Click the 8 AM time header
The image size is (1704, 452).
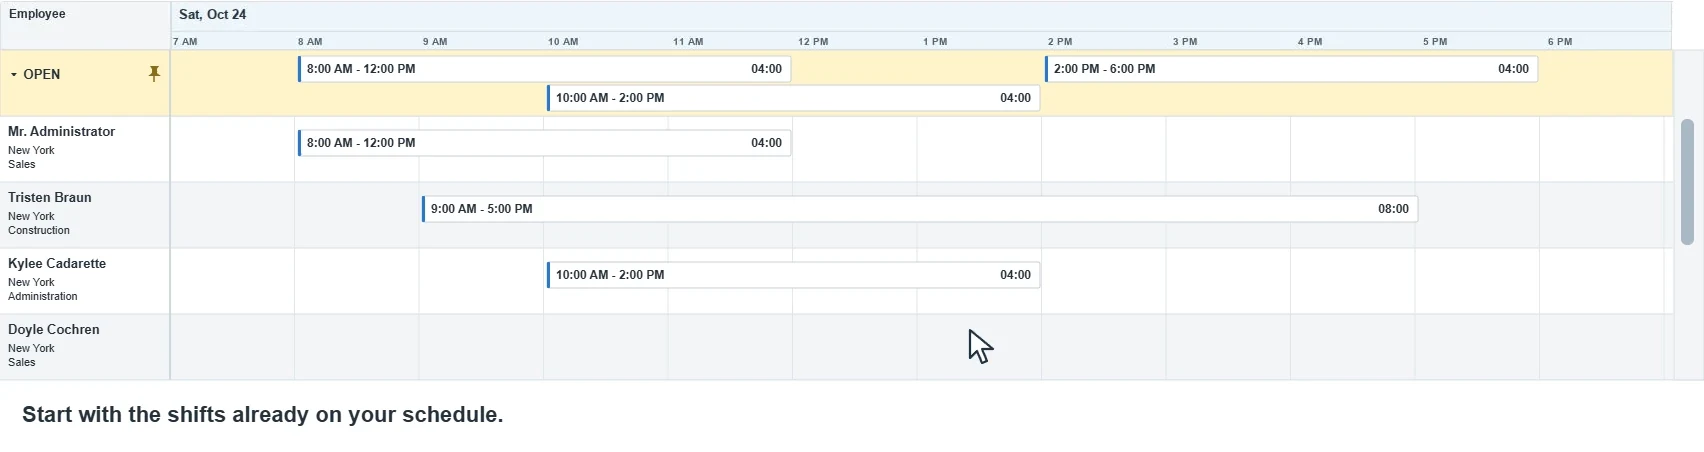pos(310,42)
